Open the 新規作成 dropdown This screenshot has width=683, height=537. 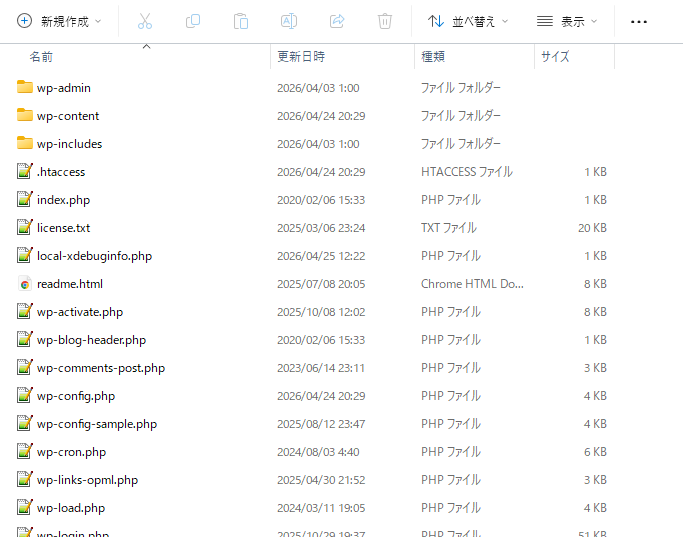point(60,21)
